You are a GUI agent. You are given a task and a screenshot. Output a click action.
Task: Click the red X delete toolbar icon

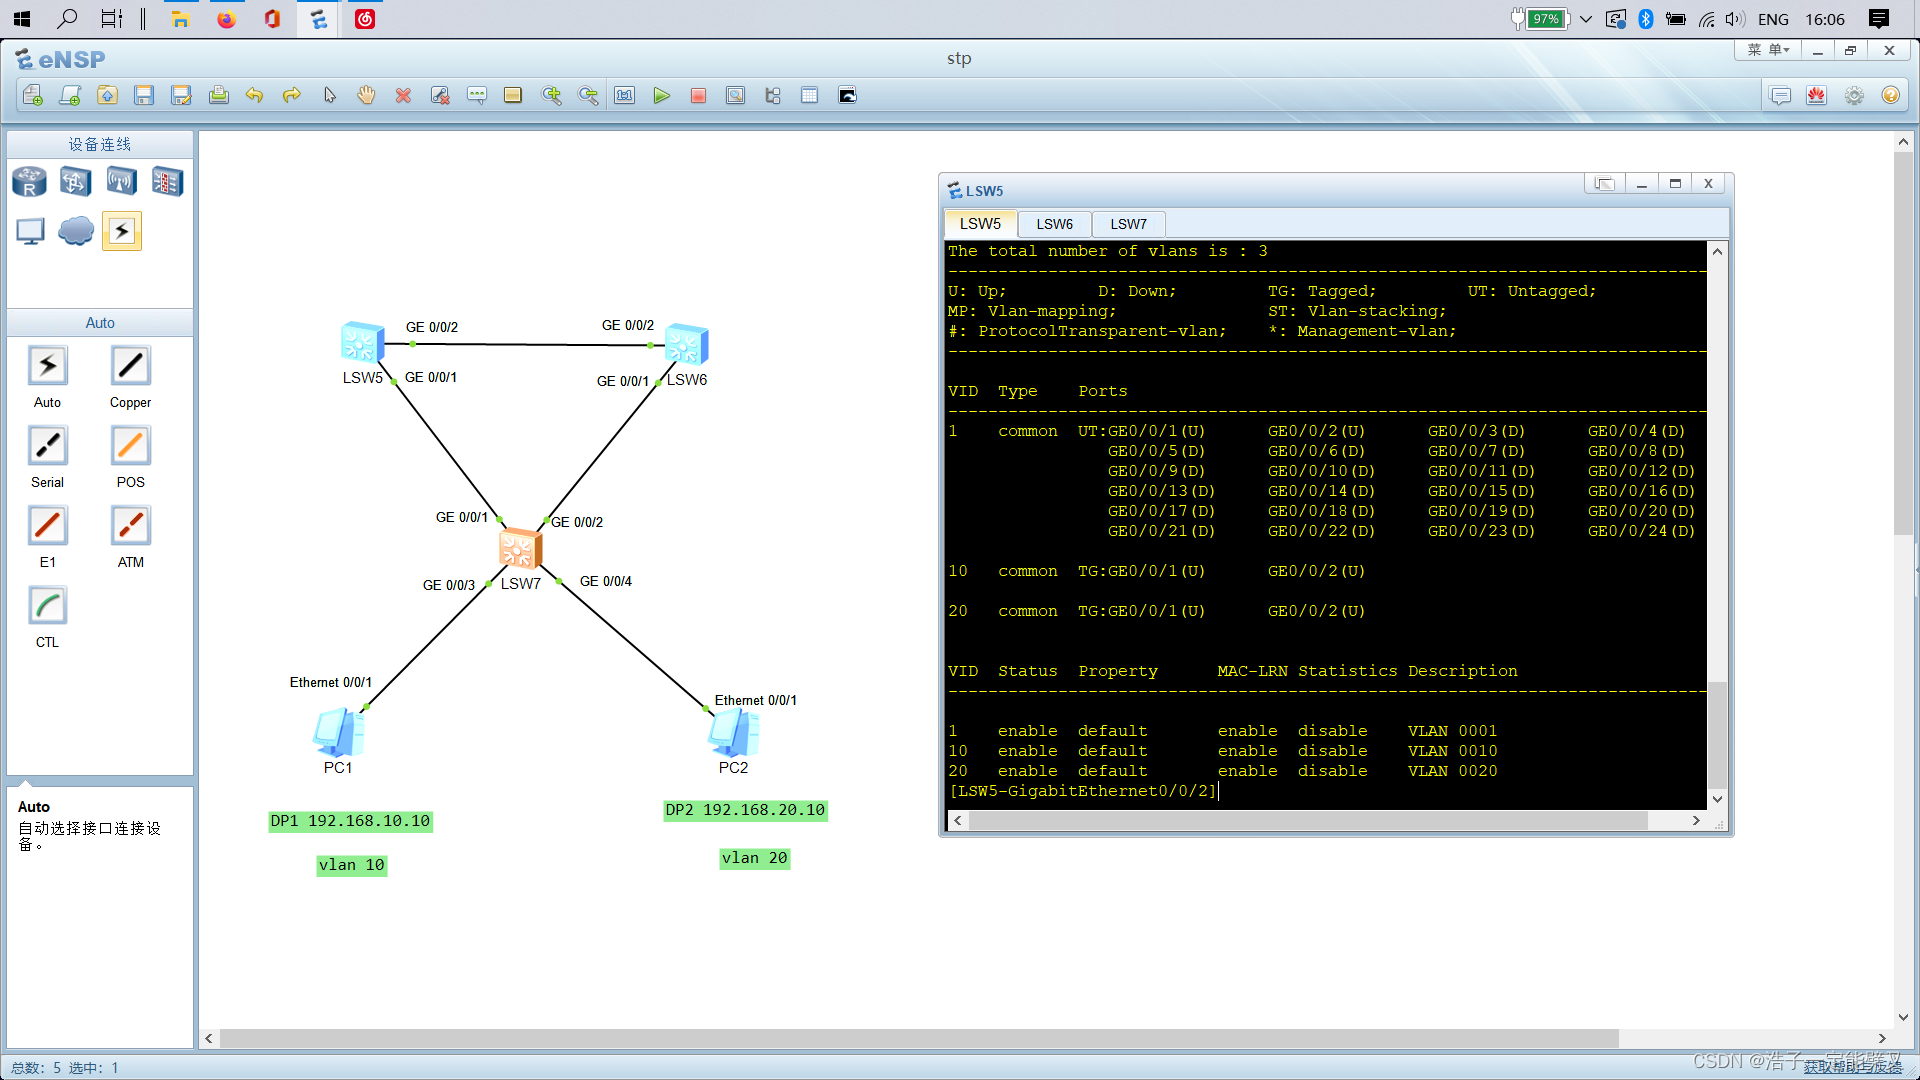tap(403, 96)
